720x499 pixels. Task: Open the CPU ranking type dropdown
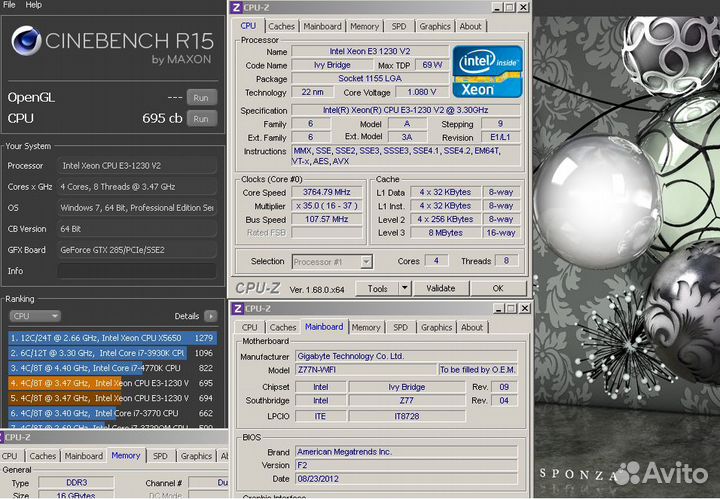point(35,316)
